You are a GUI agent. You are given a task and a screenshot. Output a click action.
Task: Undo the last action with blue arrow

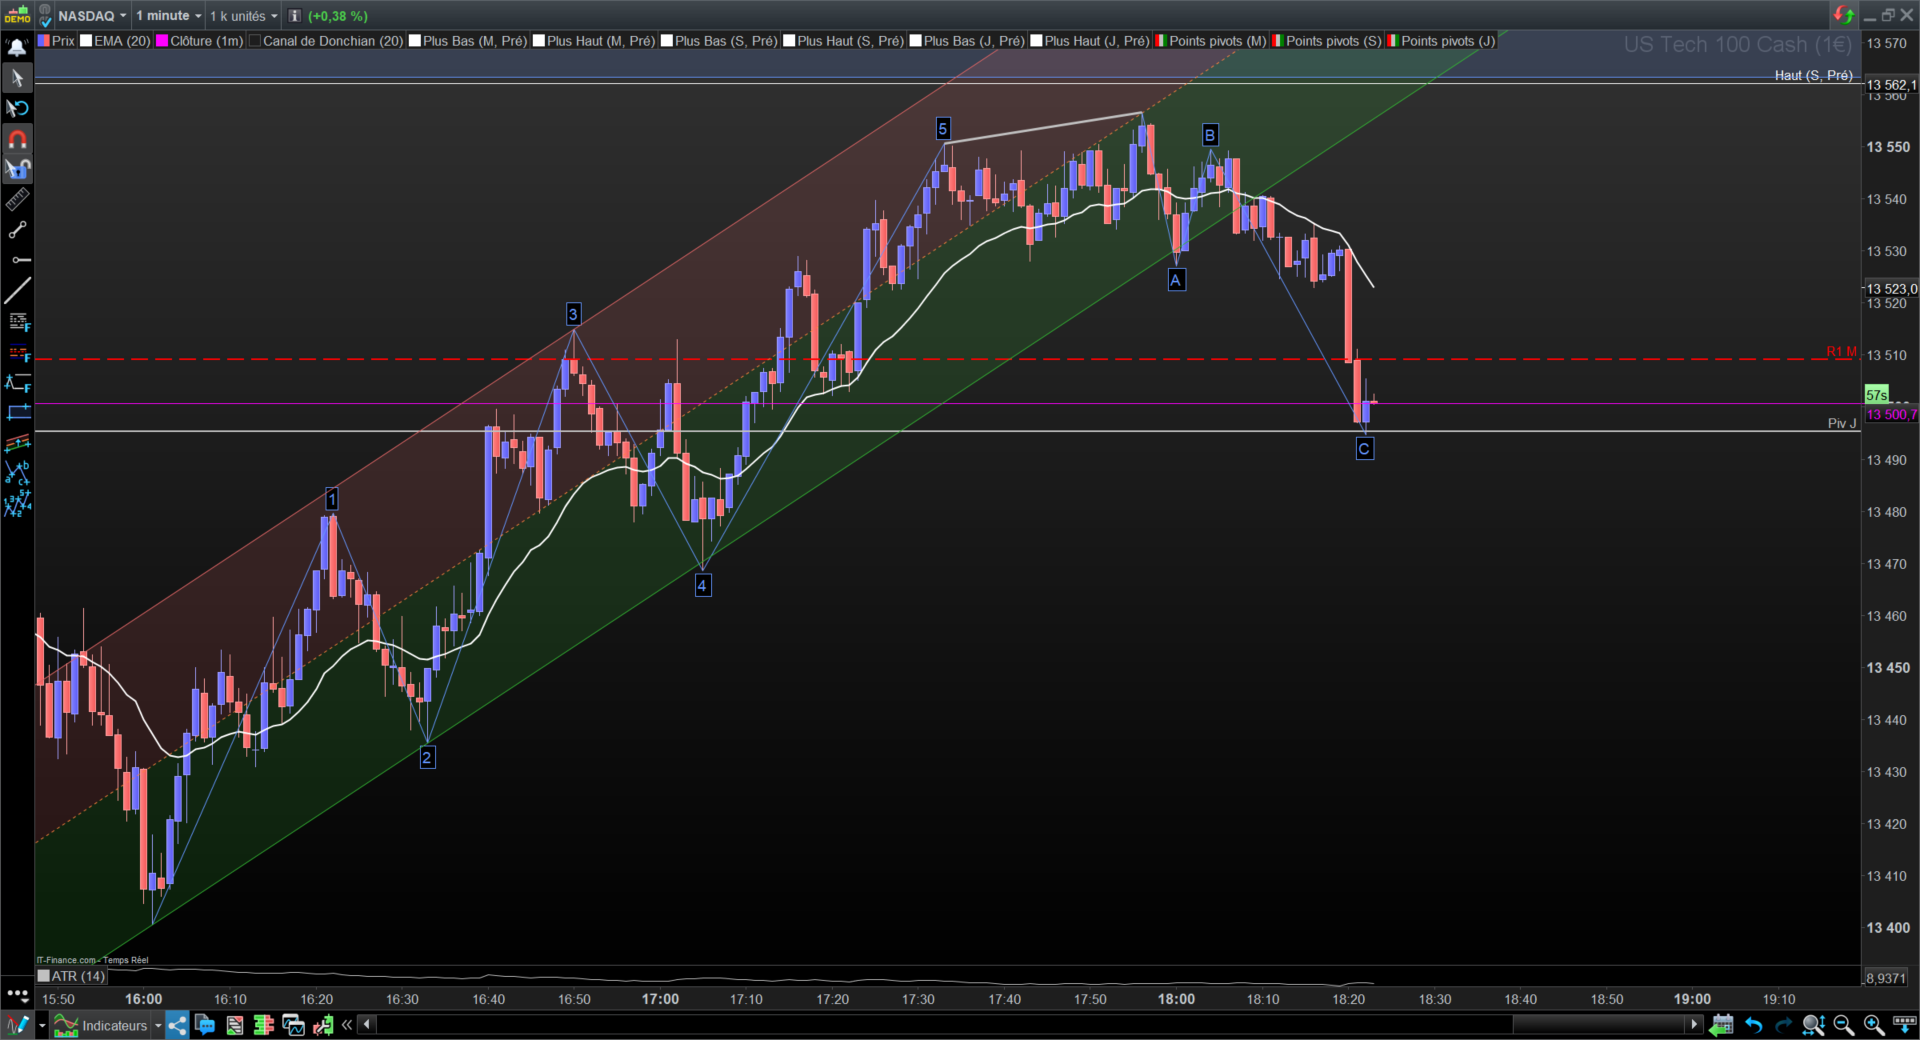[1753, 1025]
